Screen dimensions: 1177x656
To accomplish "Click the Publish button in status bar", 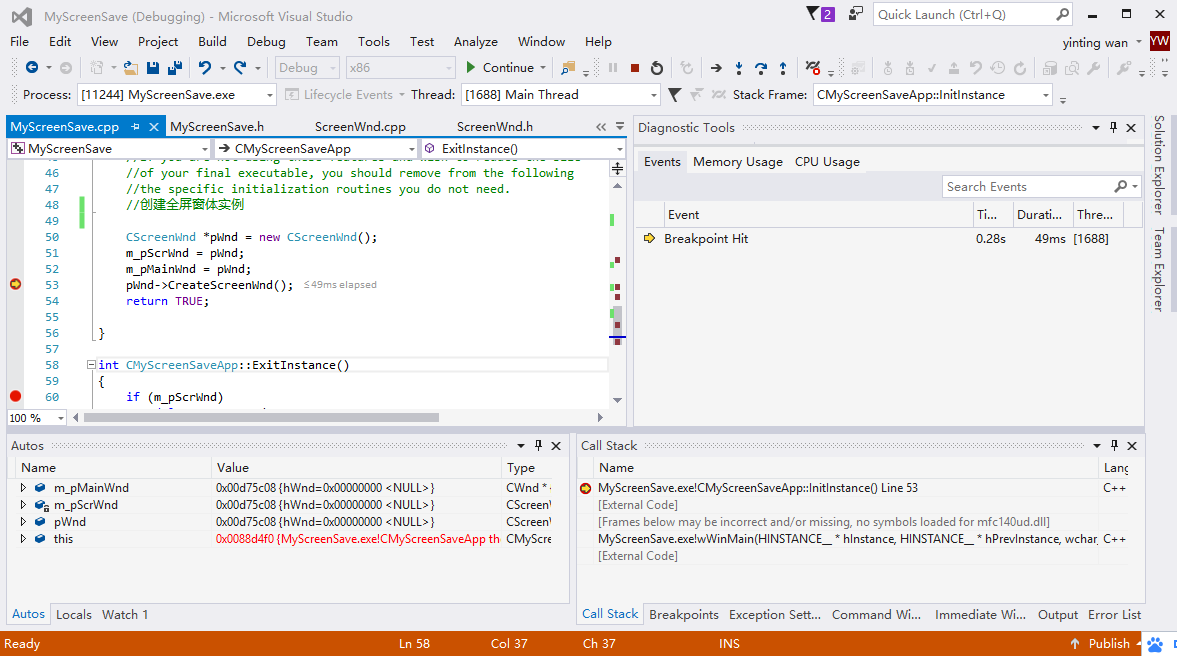I will tap(1109, 644).
